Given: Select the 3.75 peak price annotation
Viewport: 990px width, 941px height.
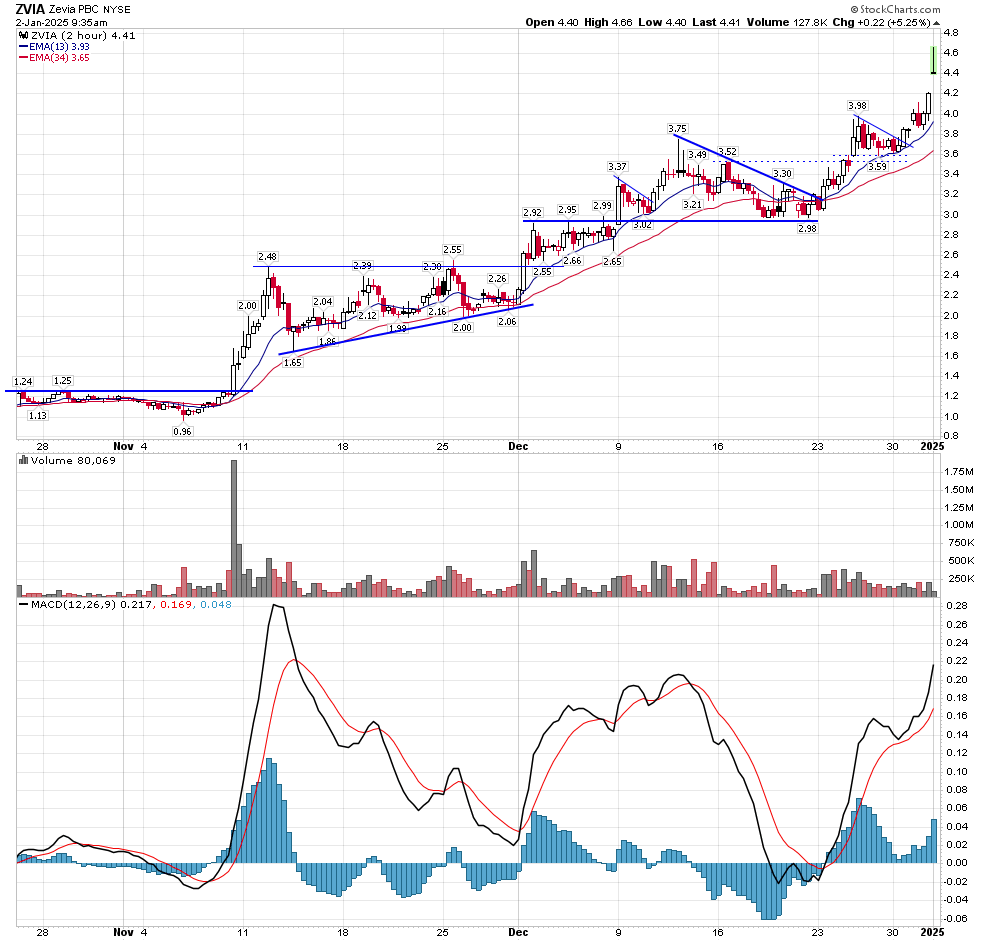Looking at the screenshot, I should point(677,129).
